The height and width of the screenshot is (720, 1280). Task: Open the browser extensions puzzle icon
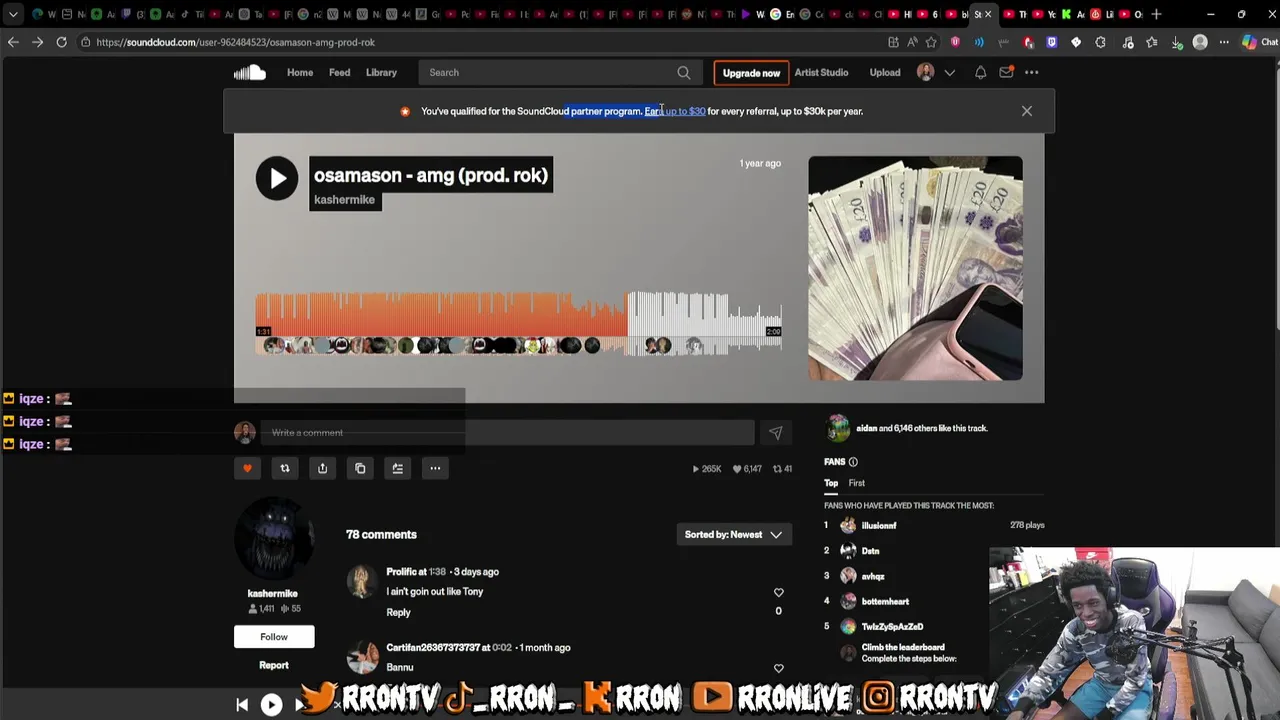click(x=1100, y=42)
